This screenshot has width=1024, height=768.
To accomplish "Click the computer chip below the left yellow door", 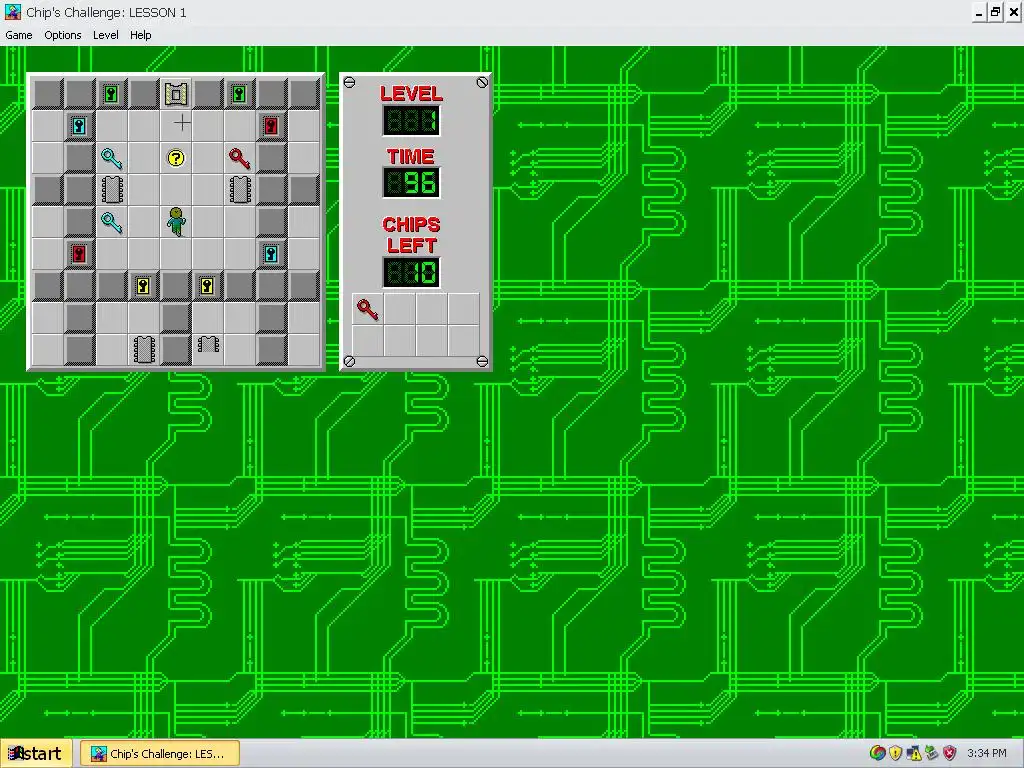I will pyautogui.click(x=144, y=349).
